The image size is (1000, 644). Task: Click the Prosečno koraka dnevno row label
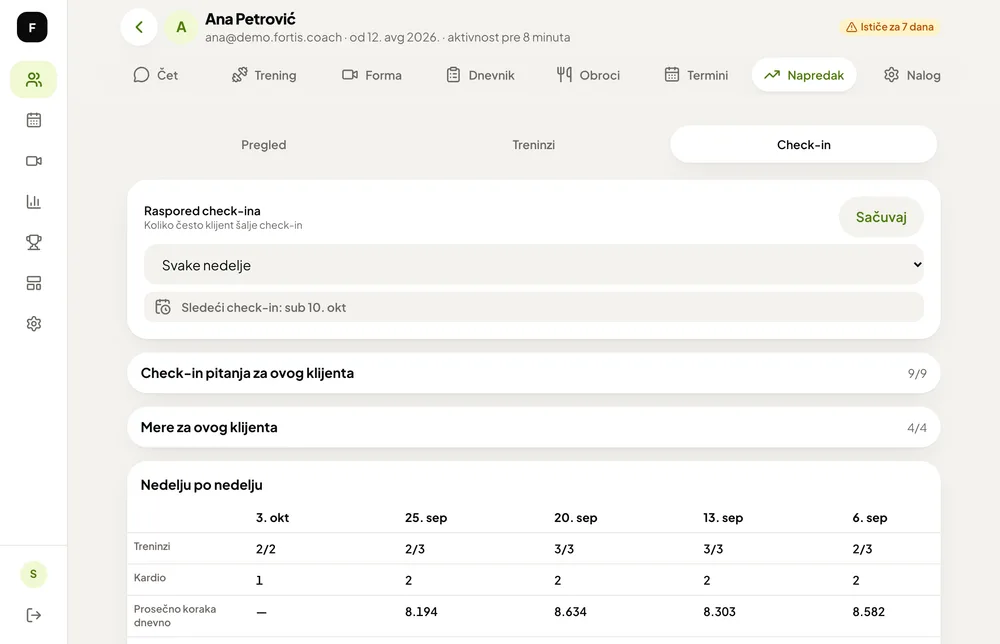click(x=175, y=616)
